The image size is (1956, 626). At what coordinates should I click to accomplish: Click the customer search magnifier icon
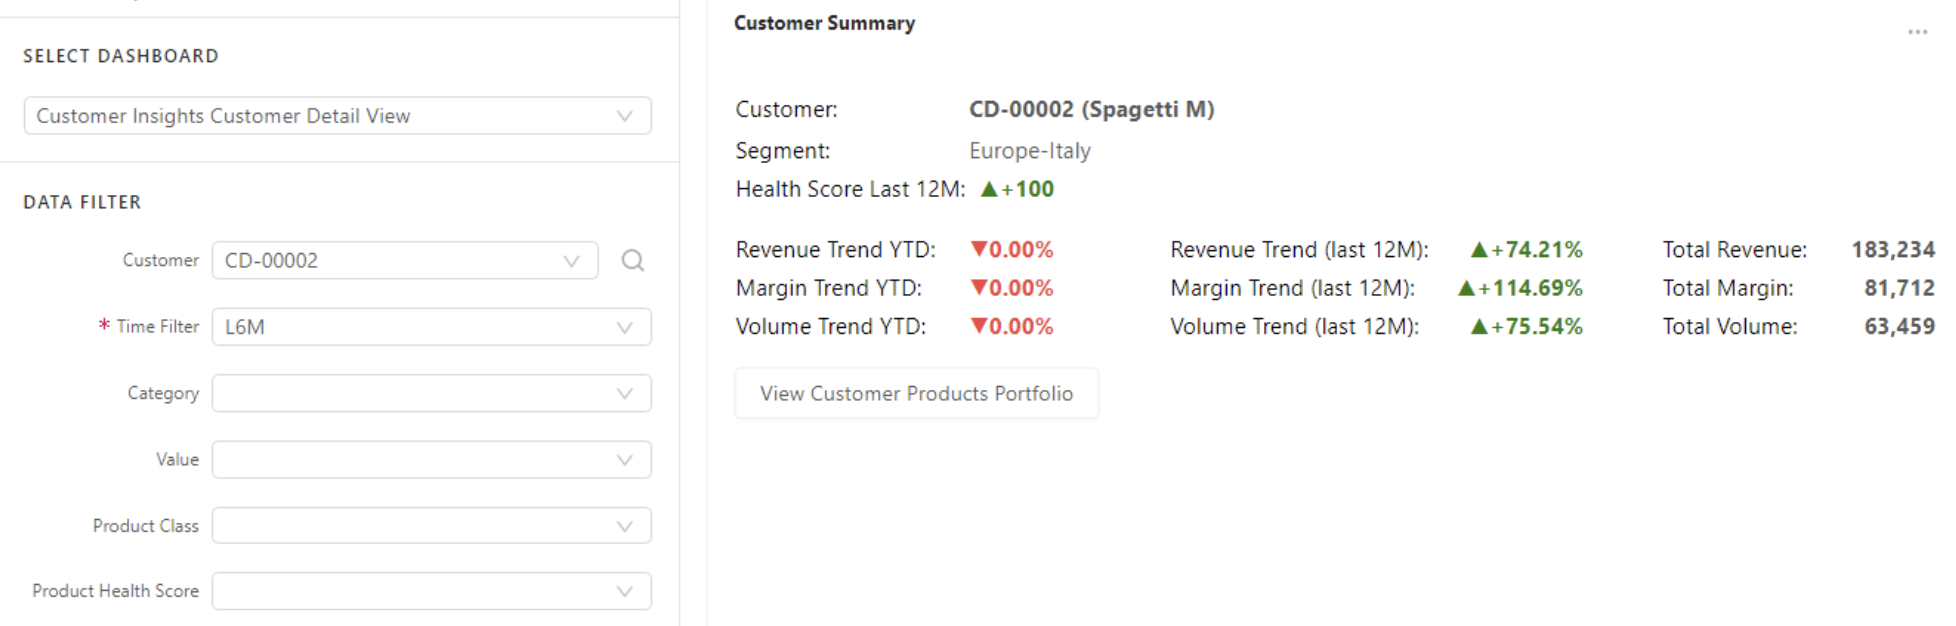tap(632, 261)
